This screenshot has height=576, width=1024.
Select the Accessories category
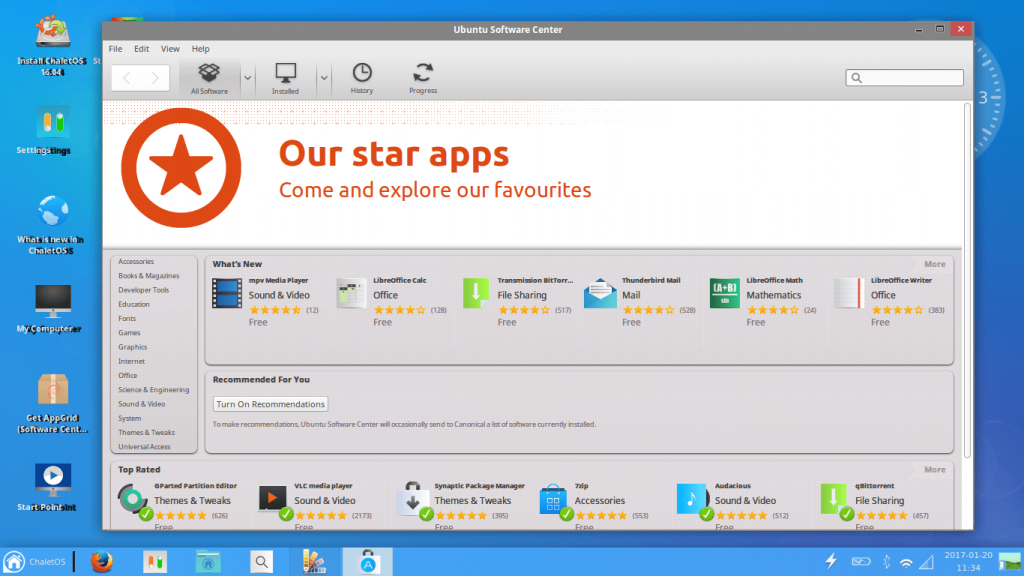coord(136,261)
